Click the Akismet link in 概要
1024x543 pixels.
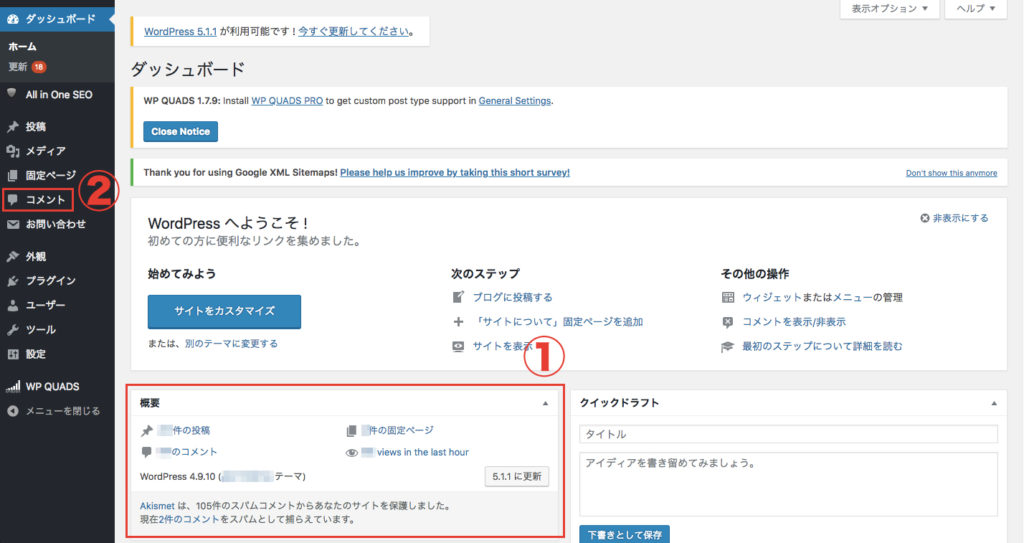[157, 506]
